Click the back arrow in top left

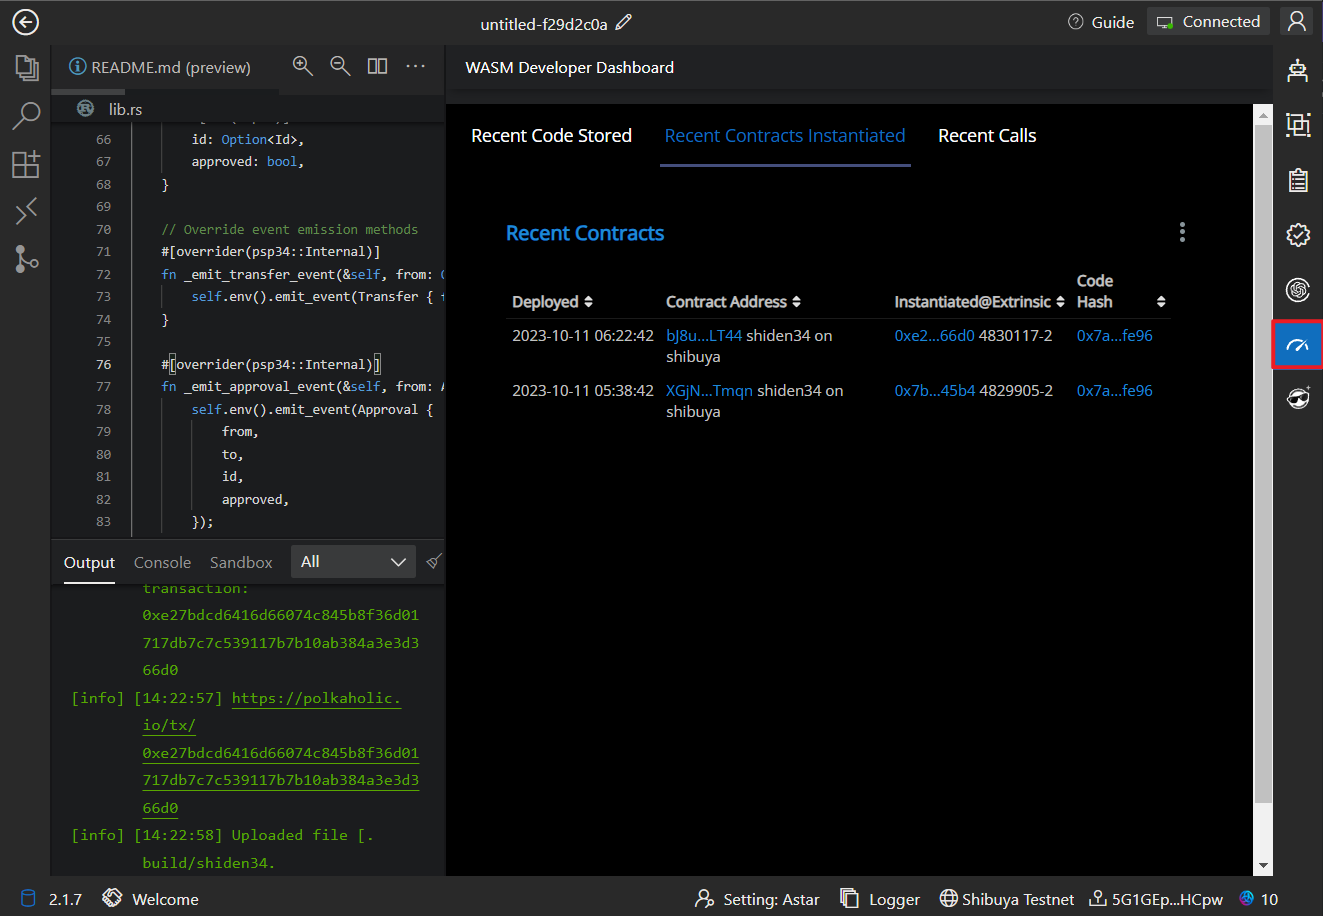[x=25, y=22]
